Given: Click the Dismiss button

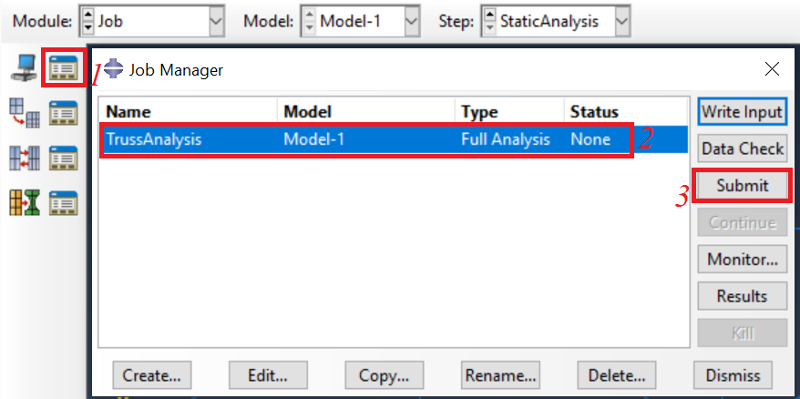Looking at the screenshot, I should point(733,376).
